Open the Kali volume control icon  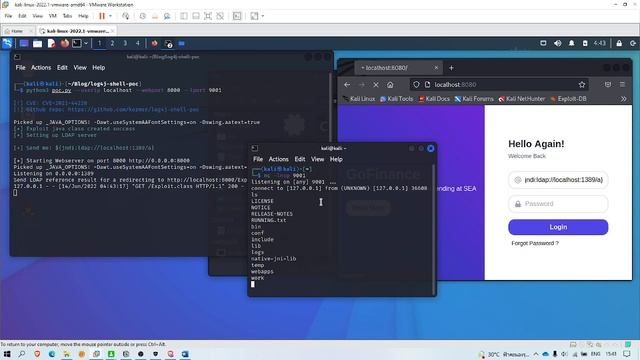[x=558, y=43]
